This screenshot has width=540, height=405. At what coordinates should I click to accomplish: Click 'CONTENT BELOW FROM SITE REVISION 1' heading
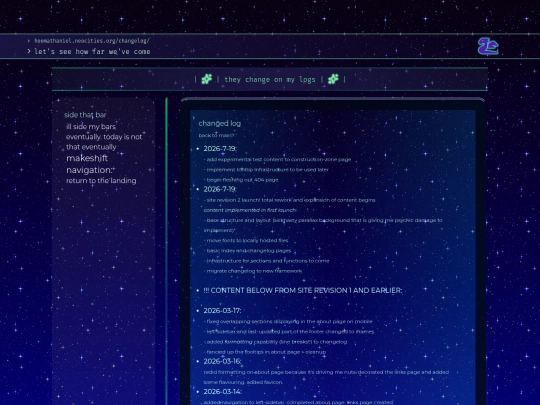[303, 290]
